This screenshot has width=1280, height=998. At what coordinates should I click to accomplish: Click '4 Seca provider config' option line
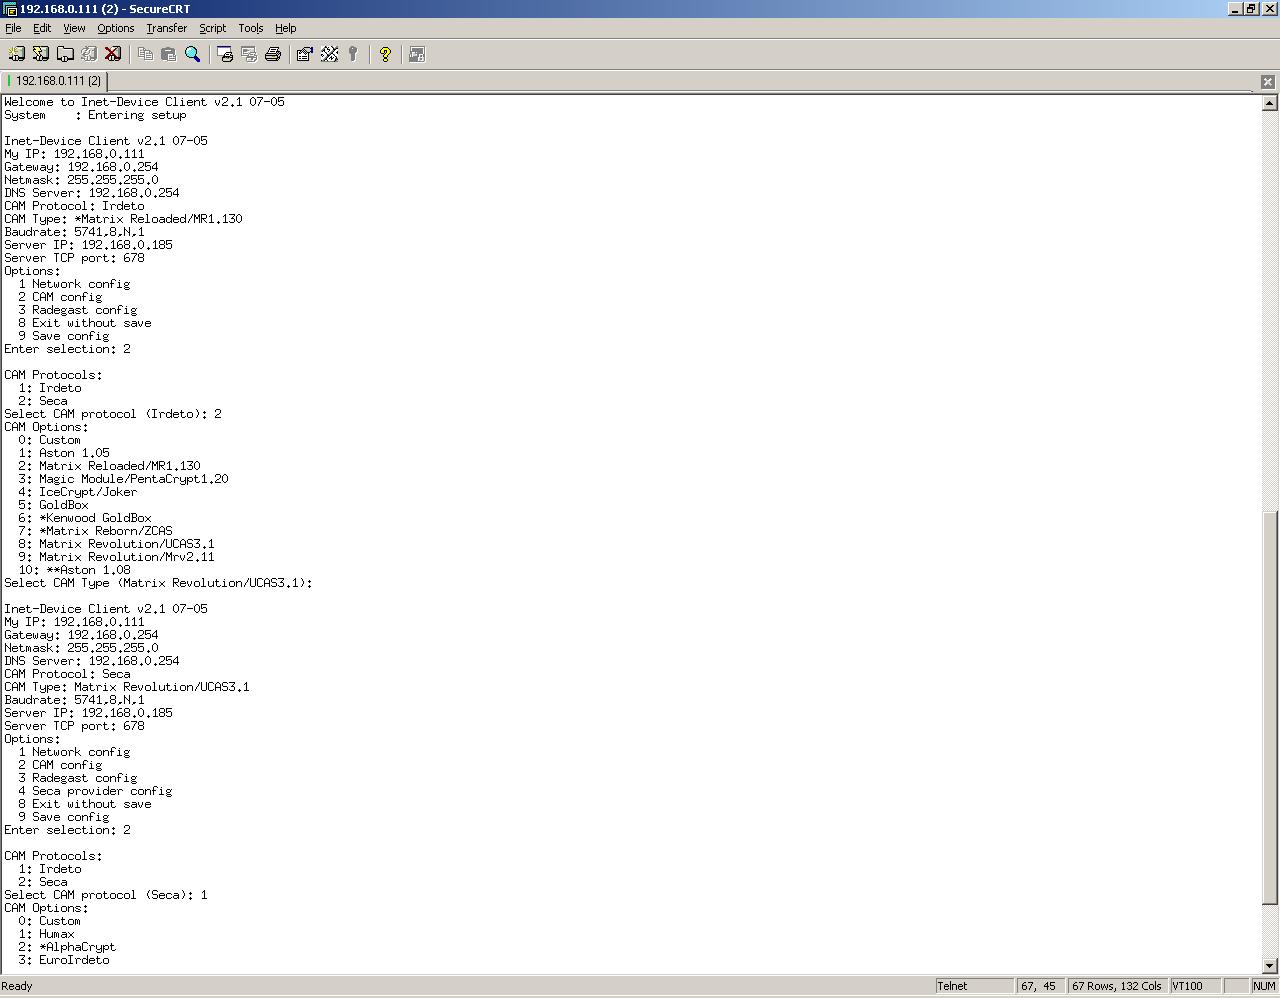pyautogui.click(x=95, y=791)
